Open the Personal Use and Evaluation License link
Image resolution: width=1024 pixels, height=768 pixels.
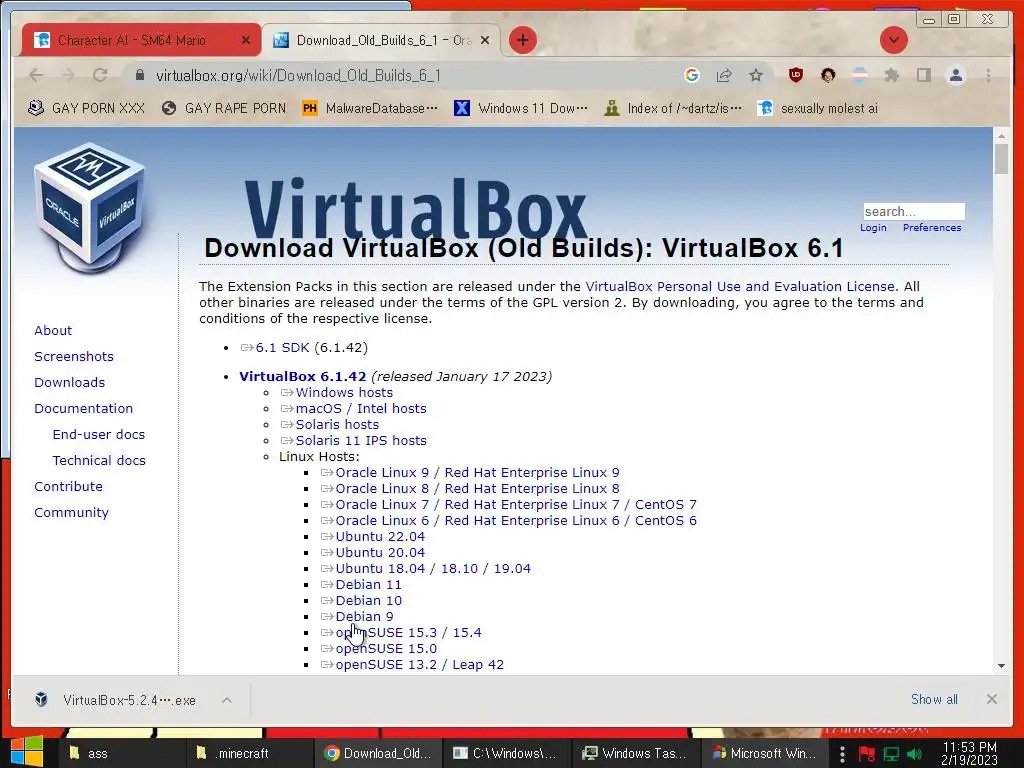click(740, 287)
